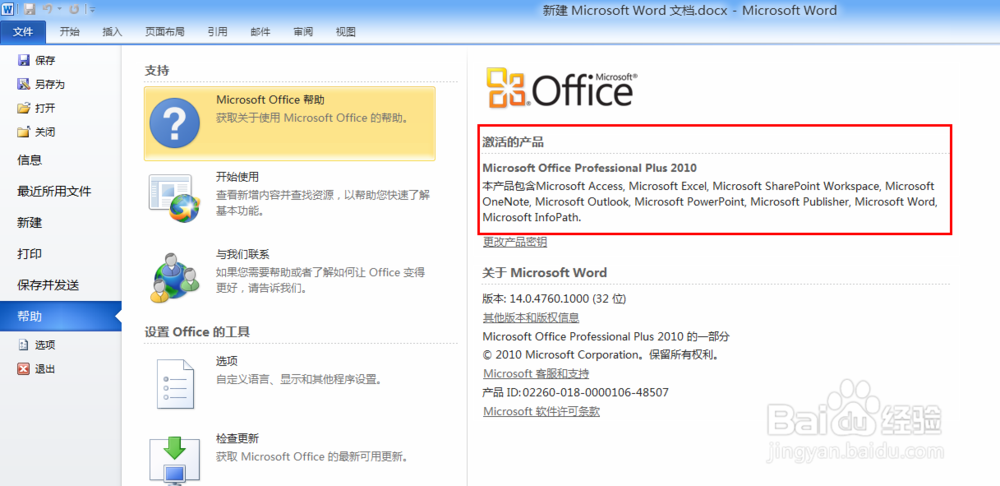
Task: Click the 更改产品密钥 link
Action: point(515,242)
